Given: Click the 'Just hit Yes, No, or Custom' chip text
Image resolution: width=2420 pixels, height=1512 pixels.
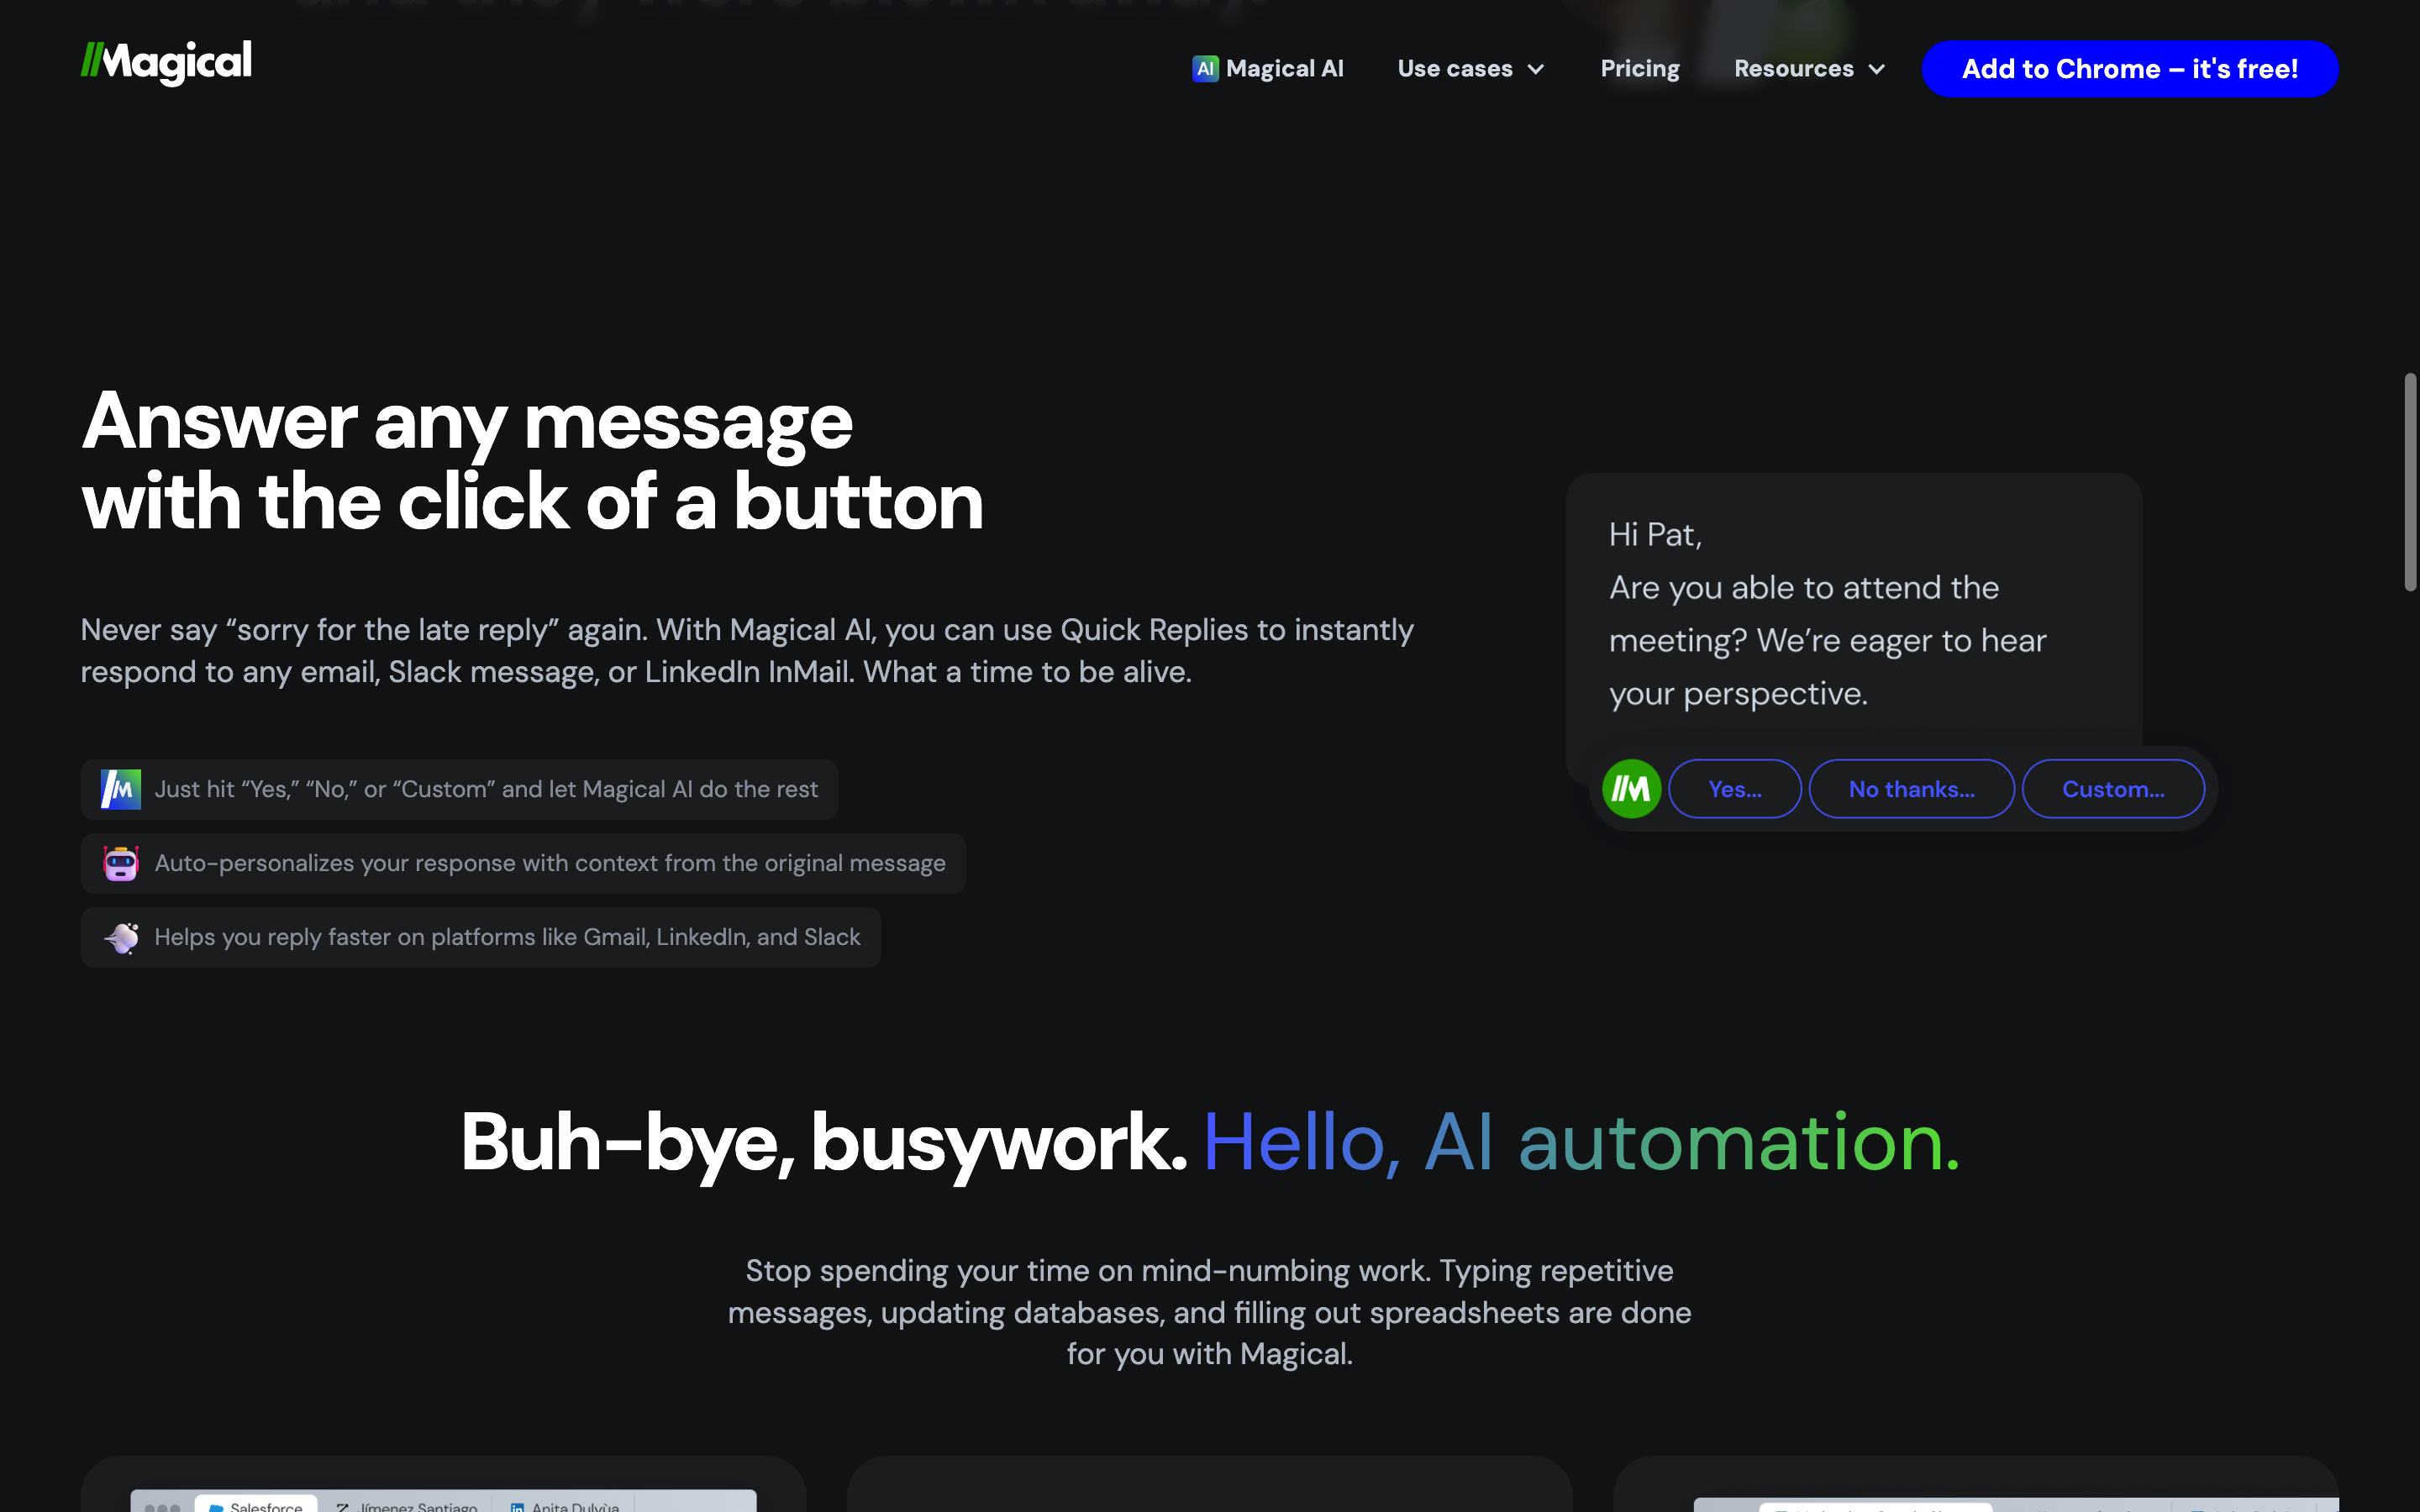Looking at the screenshot, I should 486,789.
